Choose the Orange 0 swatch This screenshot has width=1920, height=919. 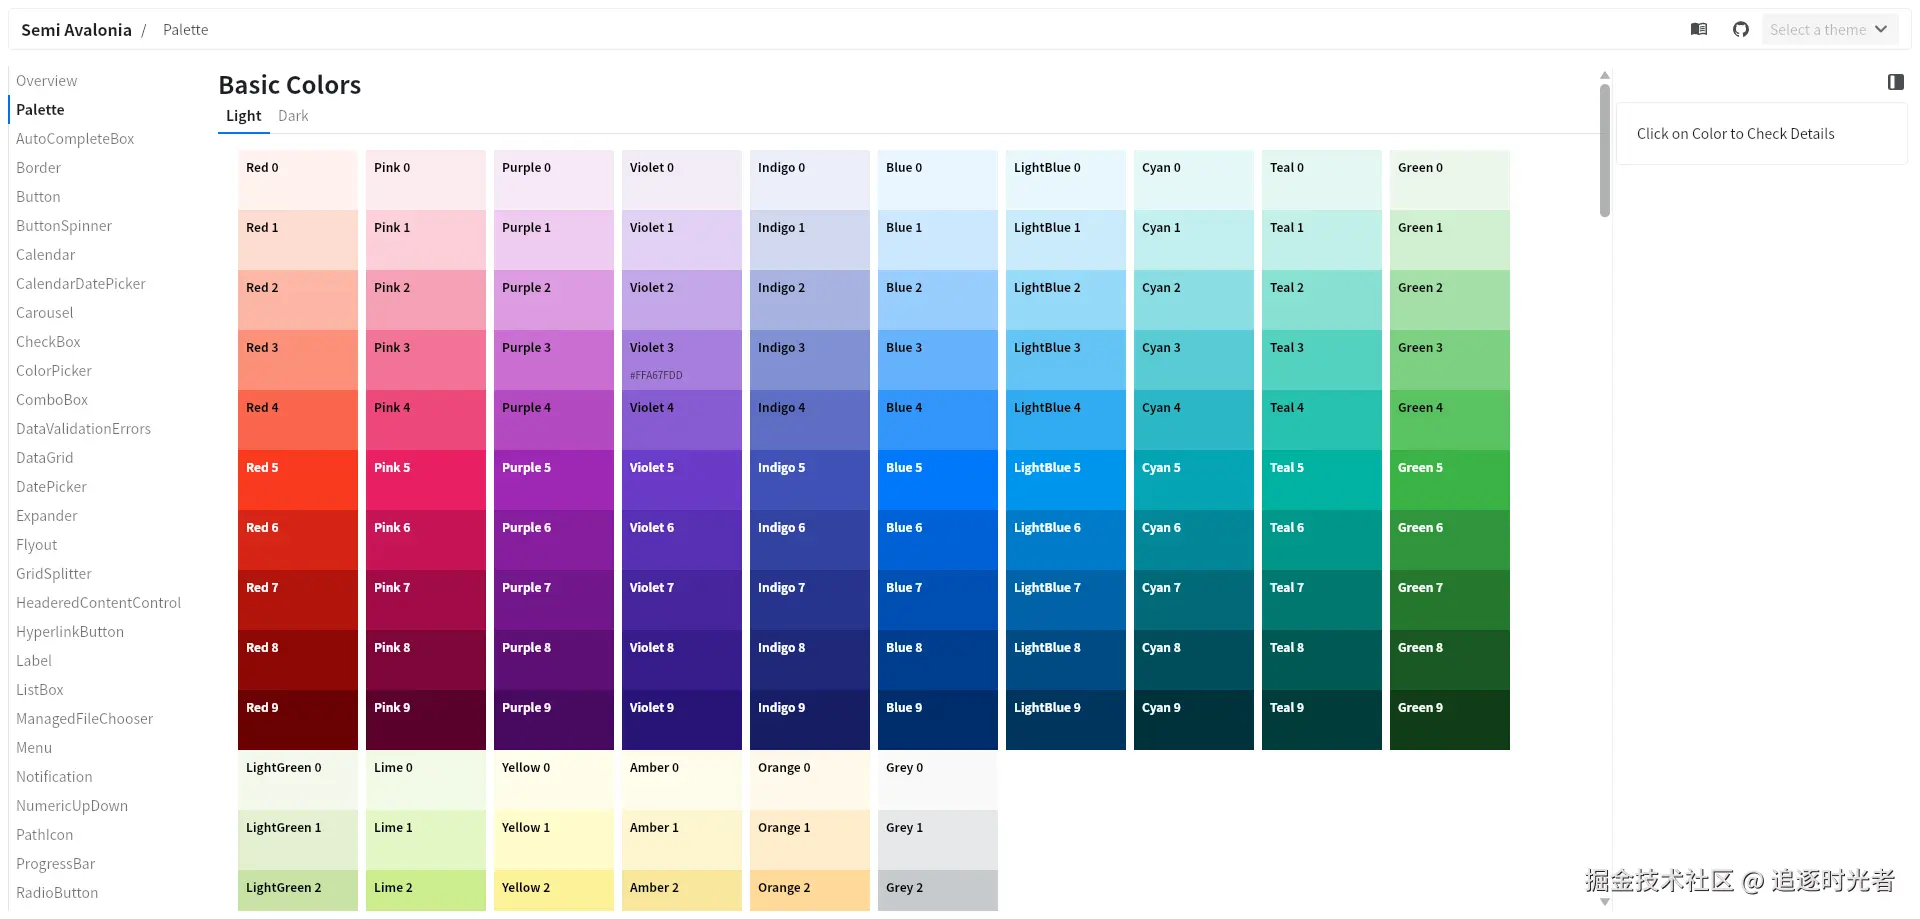click(x=810, y=780)
